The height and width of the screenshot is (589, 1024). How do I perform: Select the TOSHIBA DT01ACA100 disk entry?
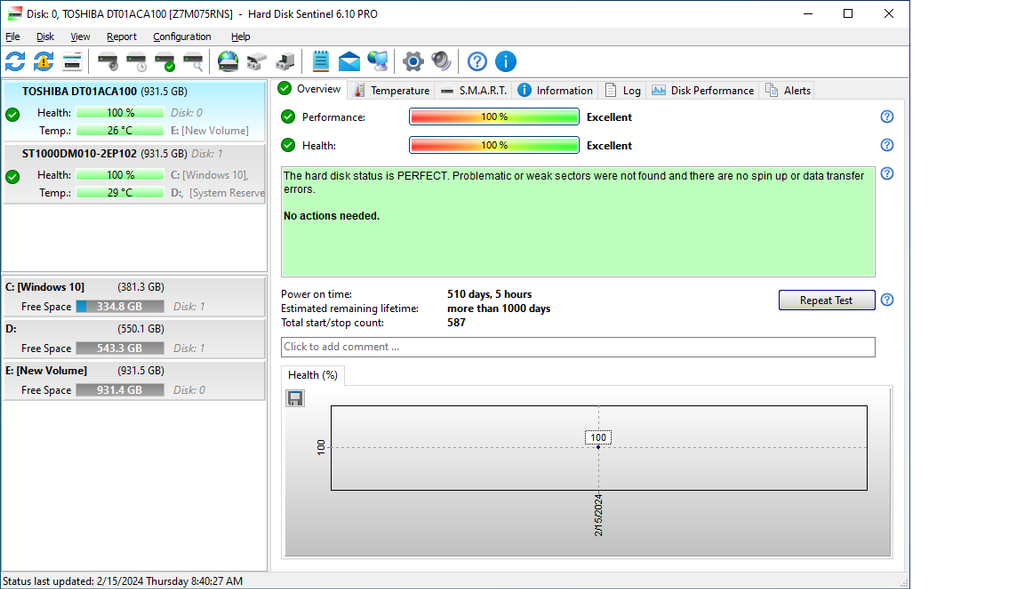tap(135, 110)
